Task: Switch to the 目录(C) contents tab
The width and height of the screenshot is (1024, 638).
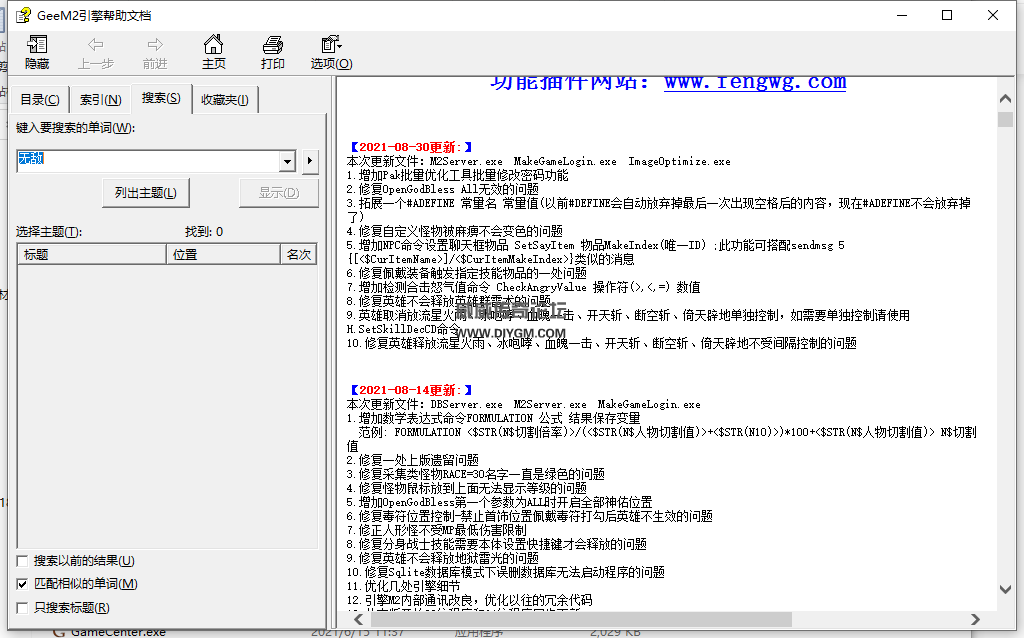Action: point(39,100)
